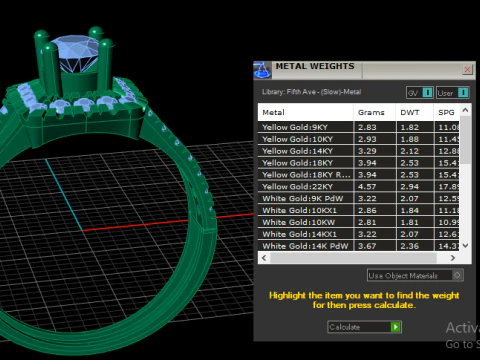Click the horizontal scrollbar track
This screenshot has height=360, width=480.
pyautogui.click(x=353, y=258)
